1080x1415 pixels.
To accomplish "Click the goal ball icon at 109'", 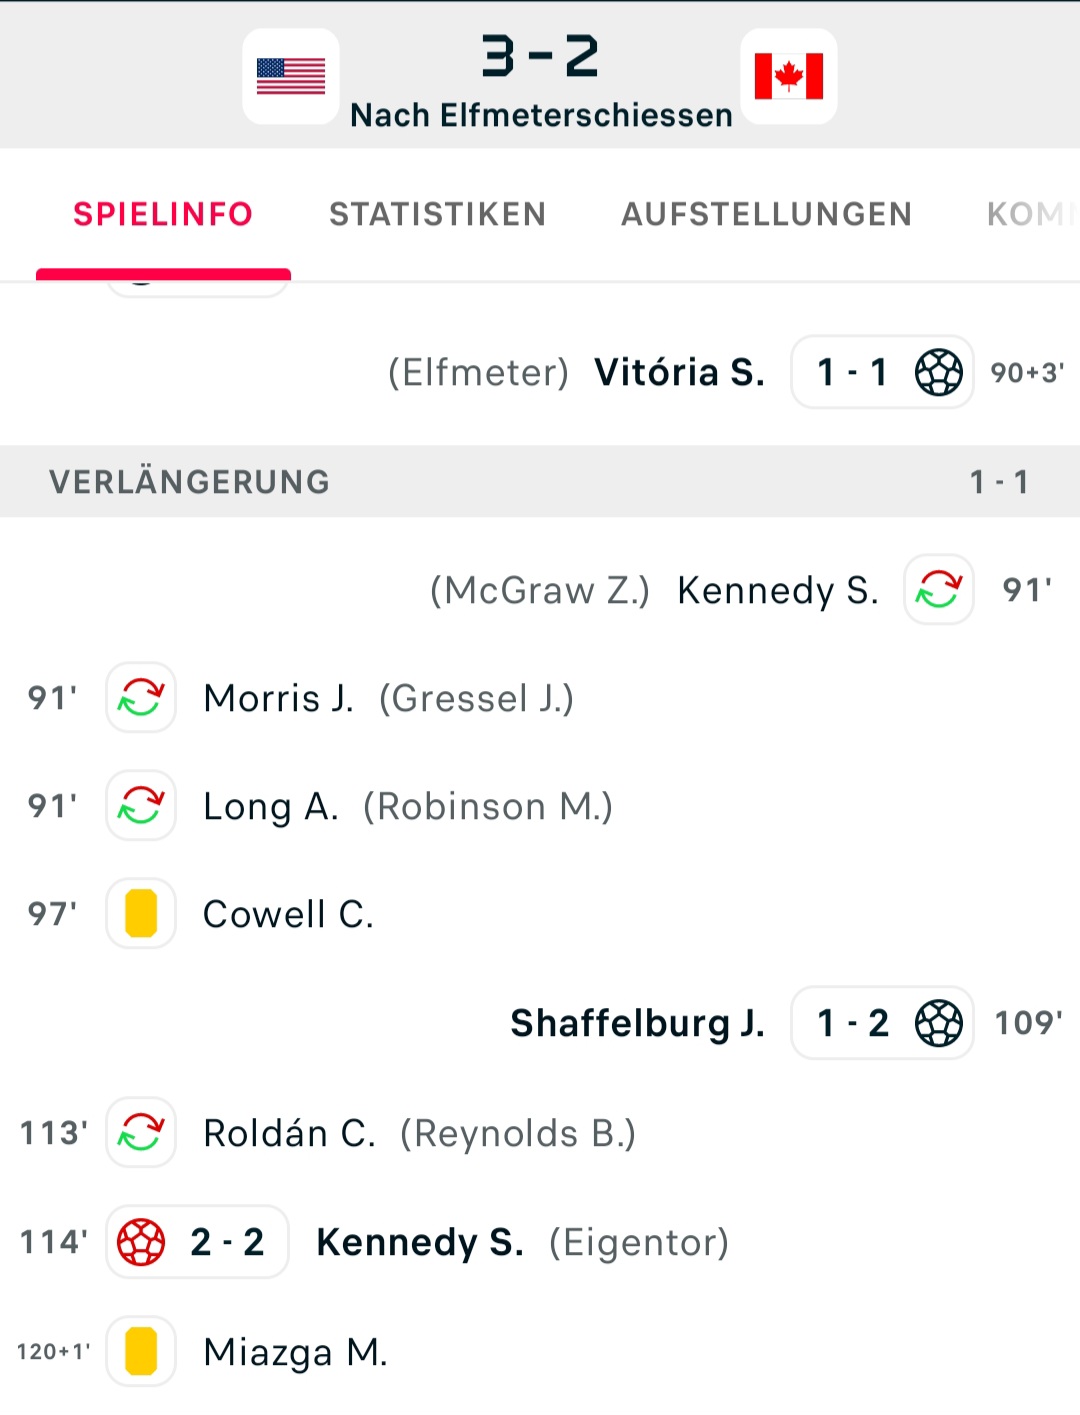I will 939,1023.
